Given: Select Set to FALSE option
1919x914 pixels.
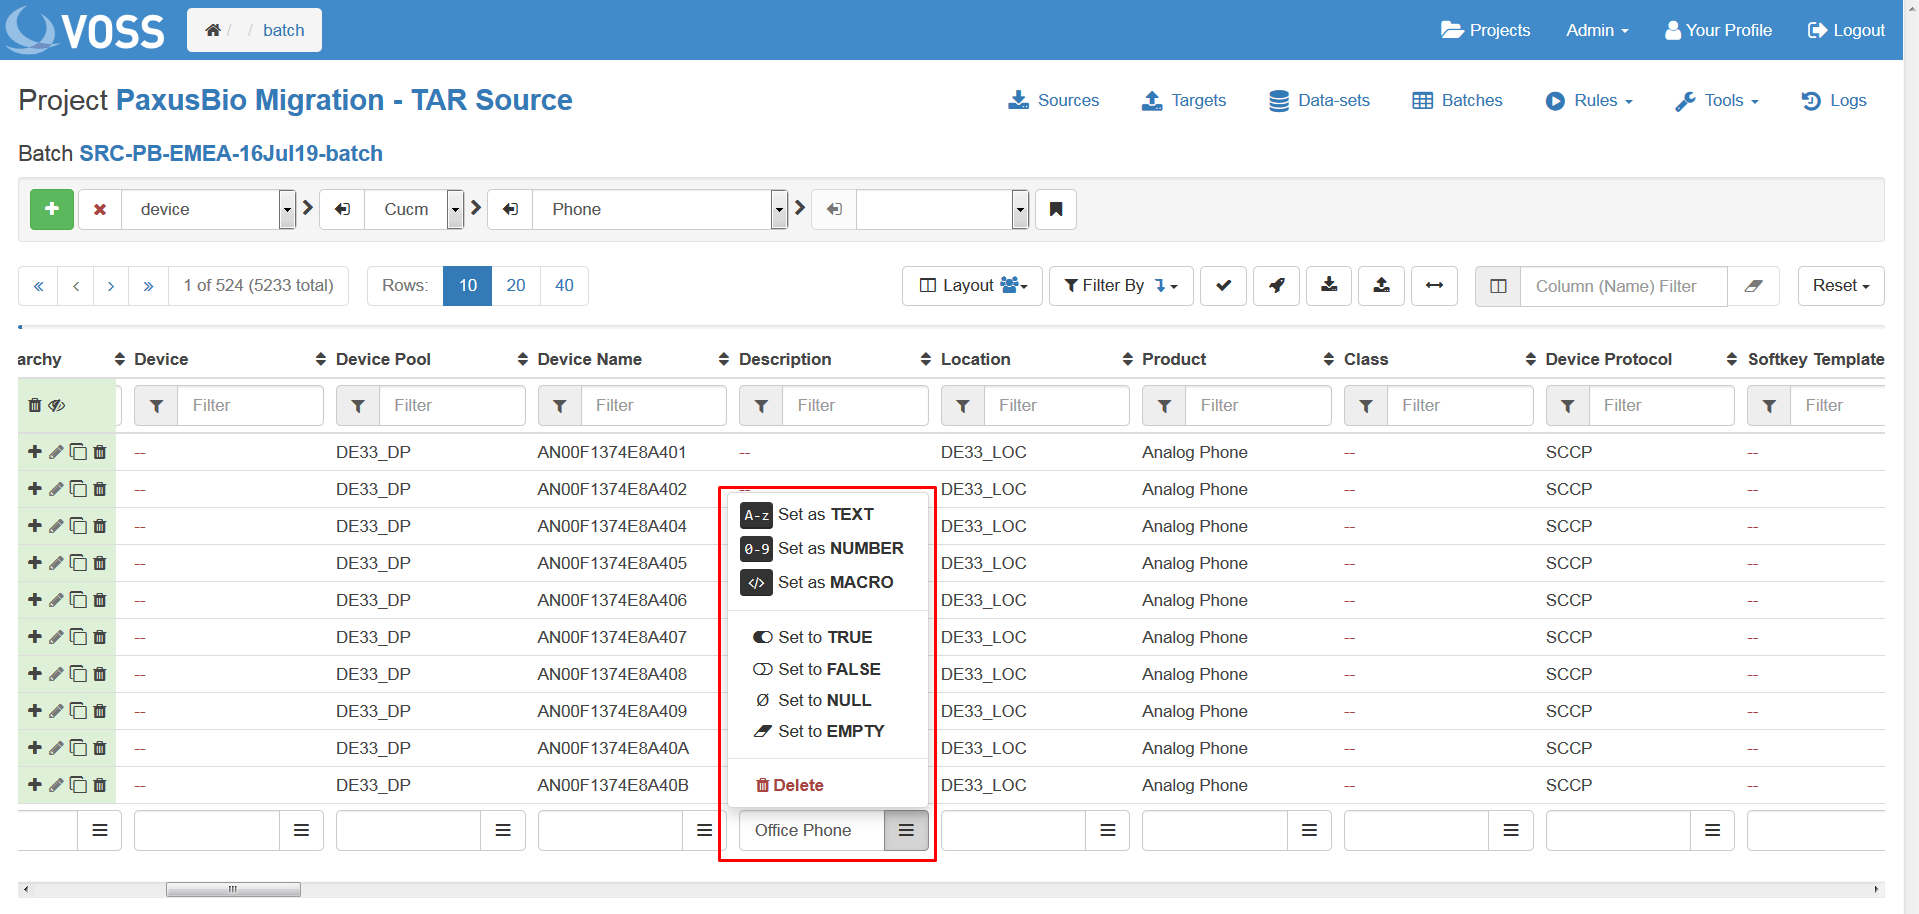Looking at the screenshot, I should [828, 669].
